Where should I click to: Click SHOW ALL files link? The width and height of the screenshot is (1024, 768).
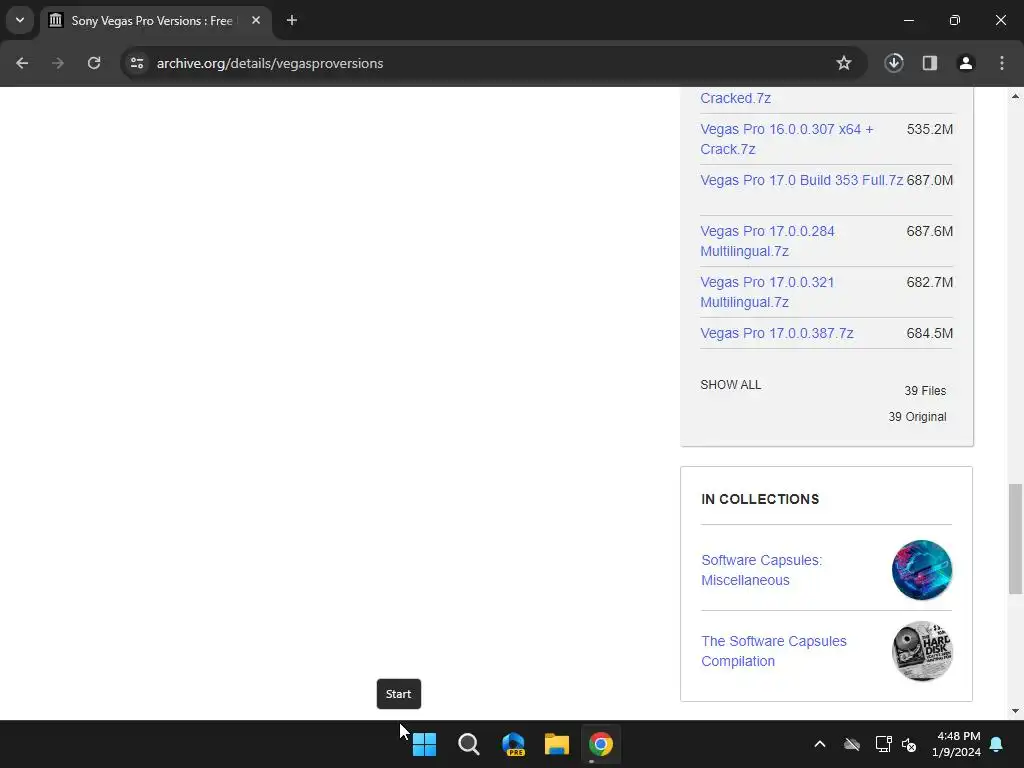[x=731, y=385]
